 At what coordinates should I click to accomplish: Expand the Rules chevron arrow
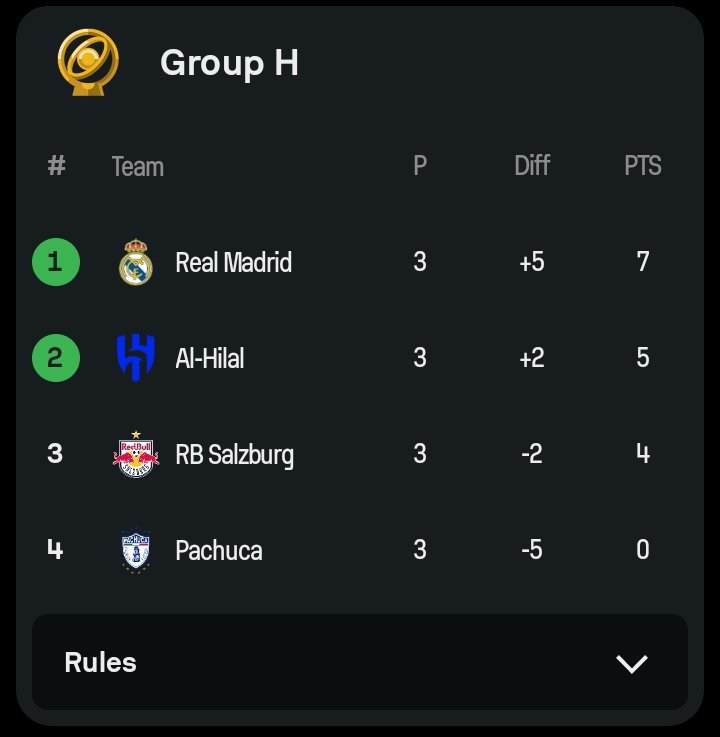click(x=632, y=664)
